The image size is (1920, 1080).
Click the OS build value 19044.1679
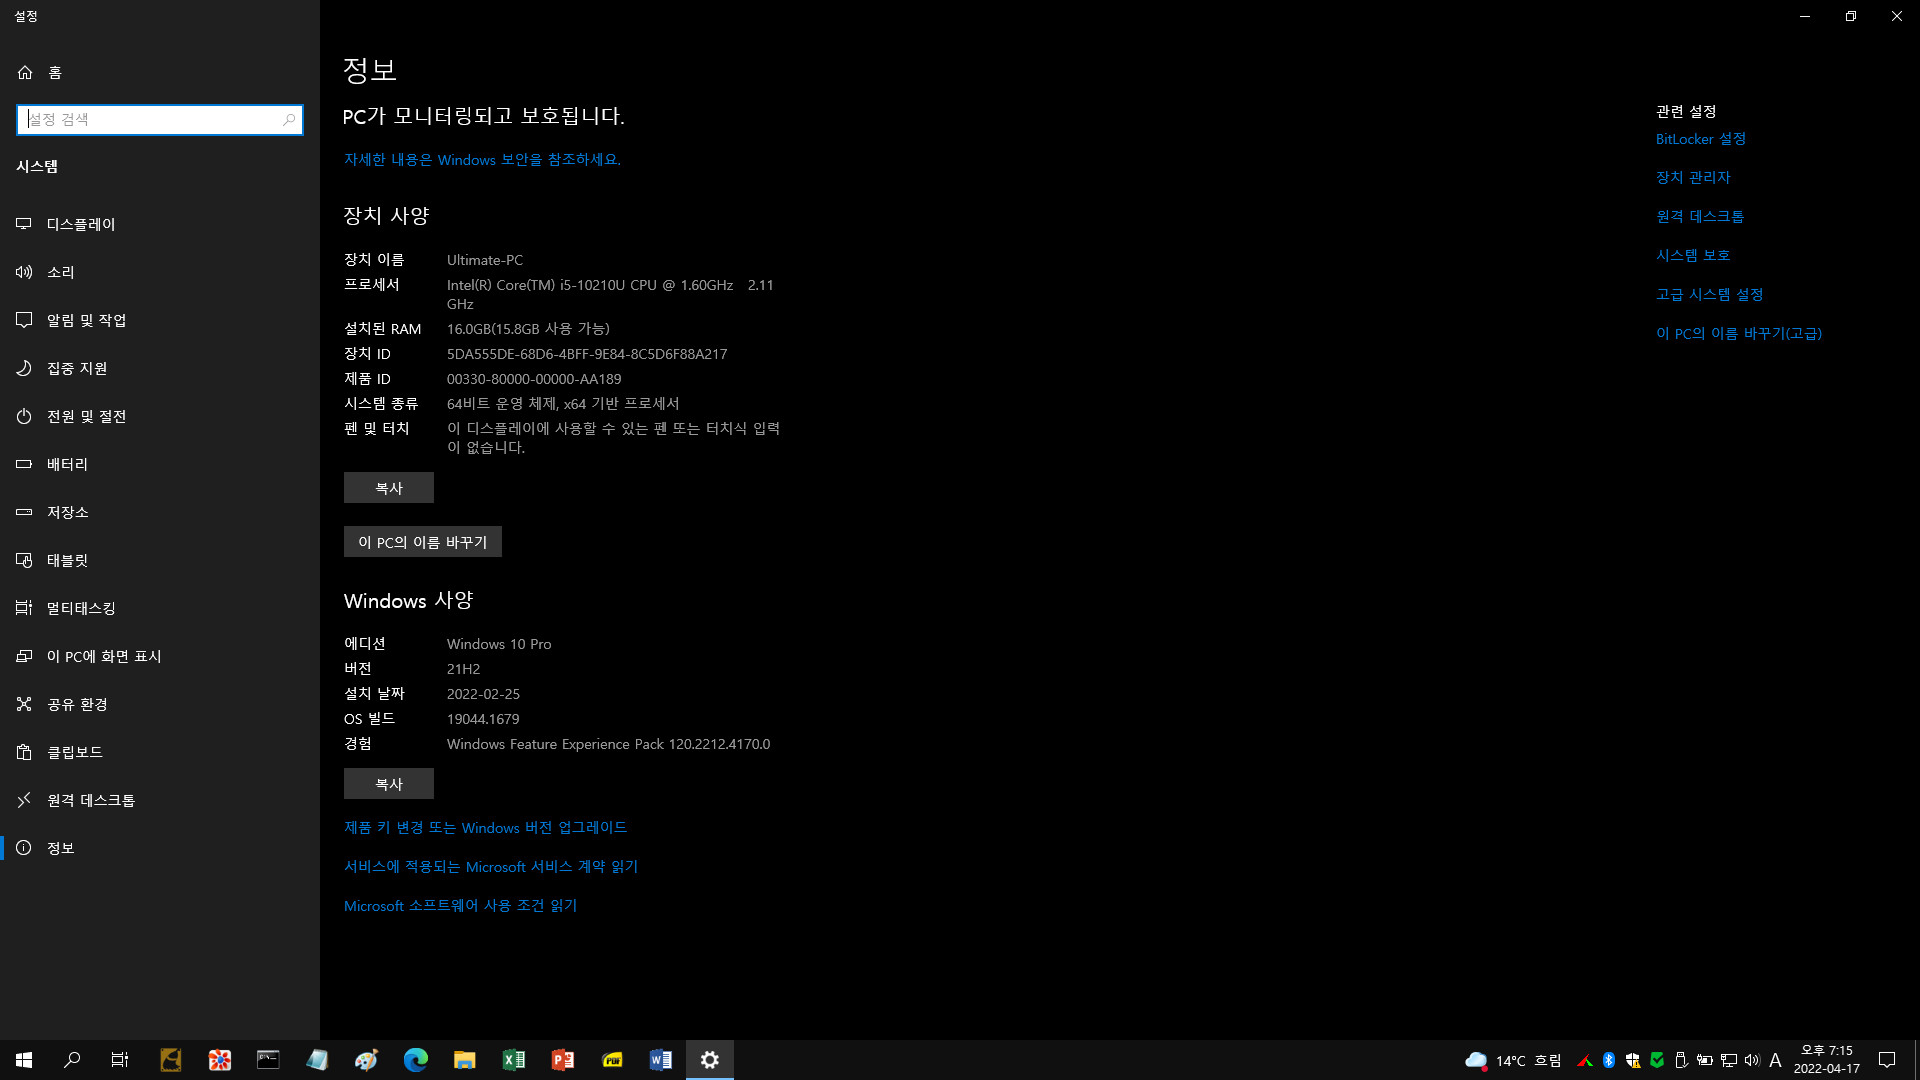point(483,719)
